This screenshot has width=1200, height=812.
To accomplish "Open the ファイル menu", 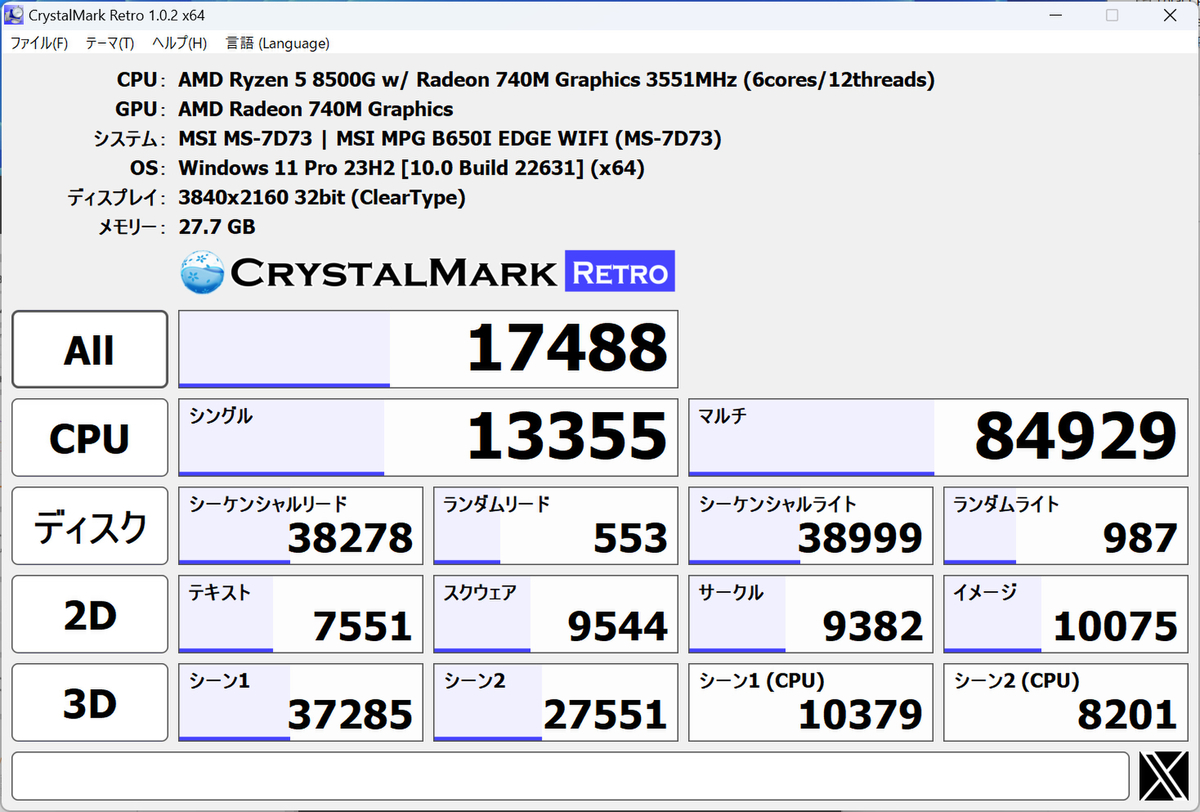I will click(x=39, y=43).
